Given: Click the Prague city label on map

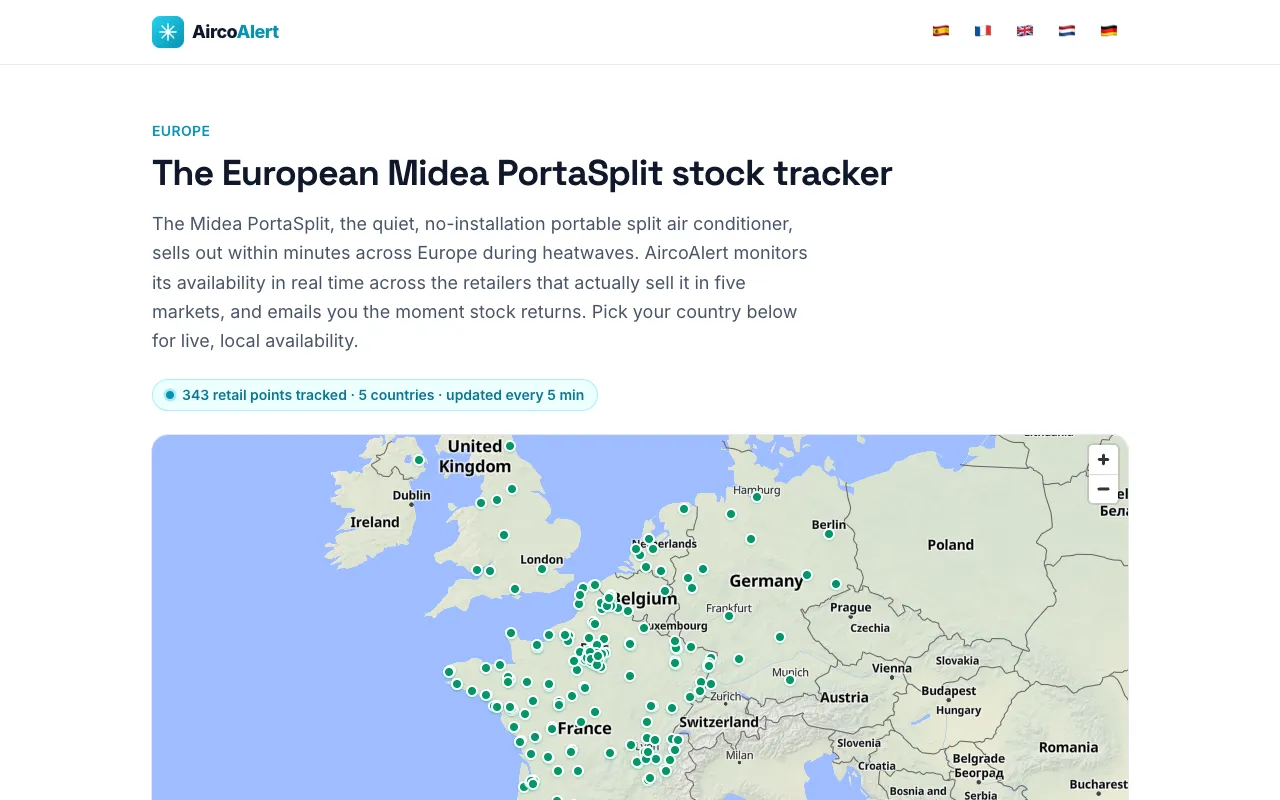Looking at the screenshot, I should pos(851,607).
